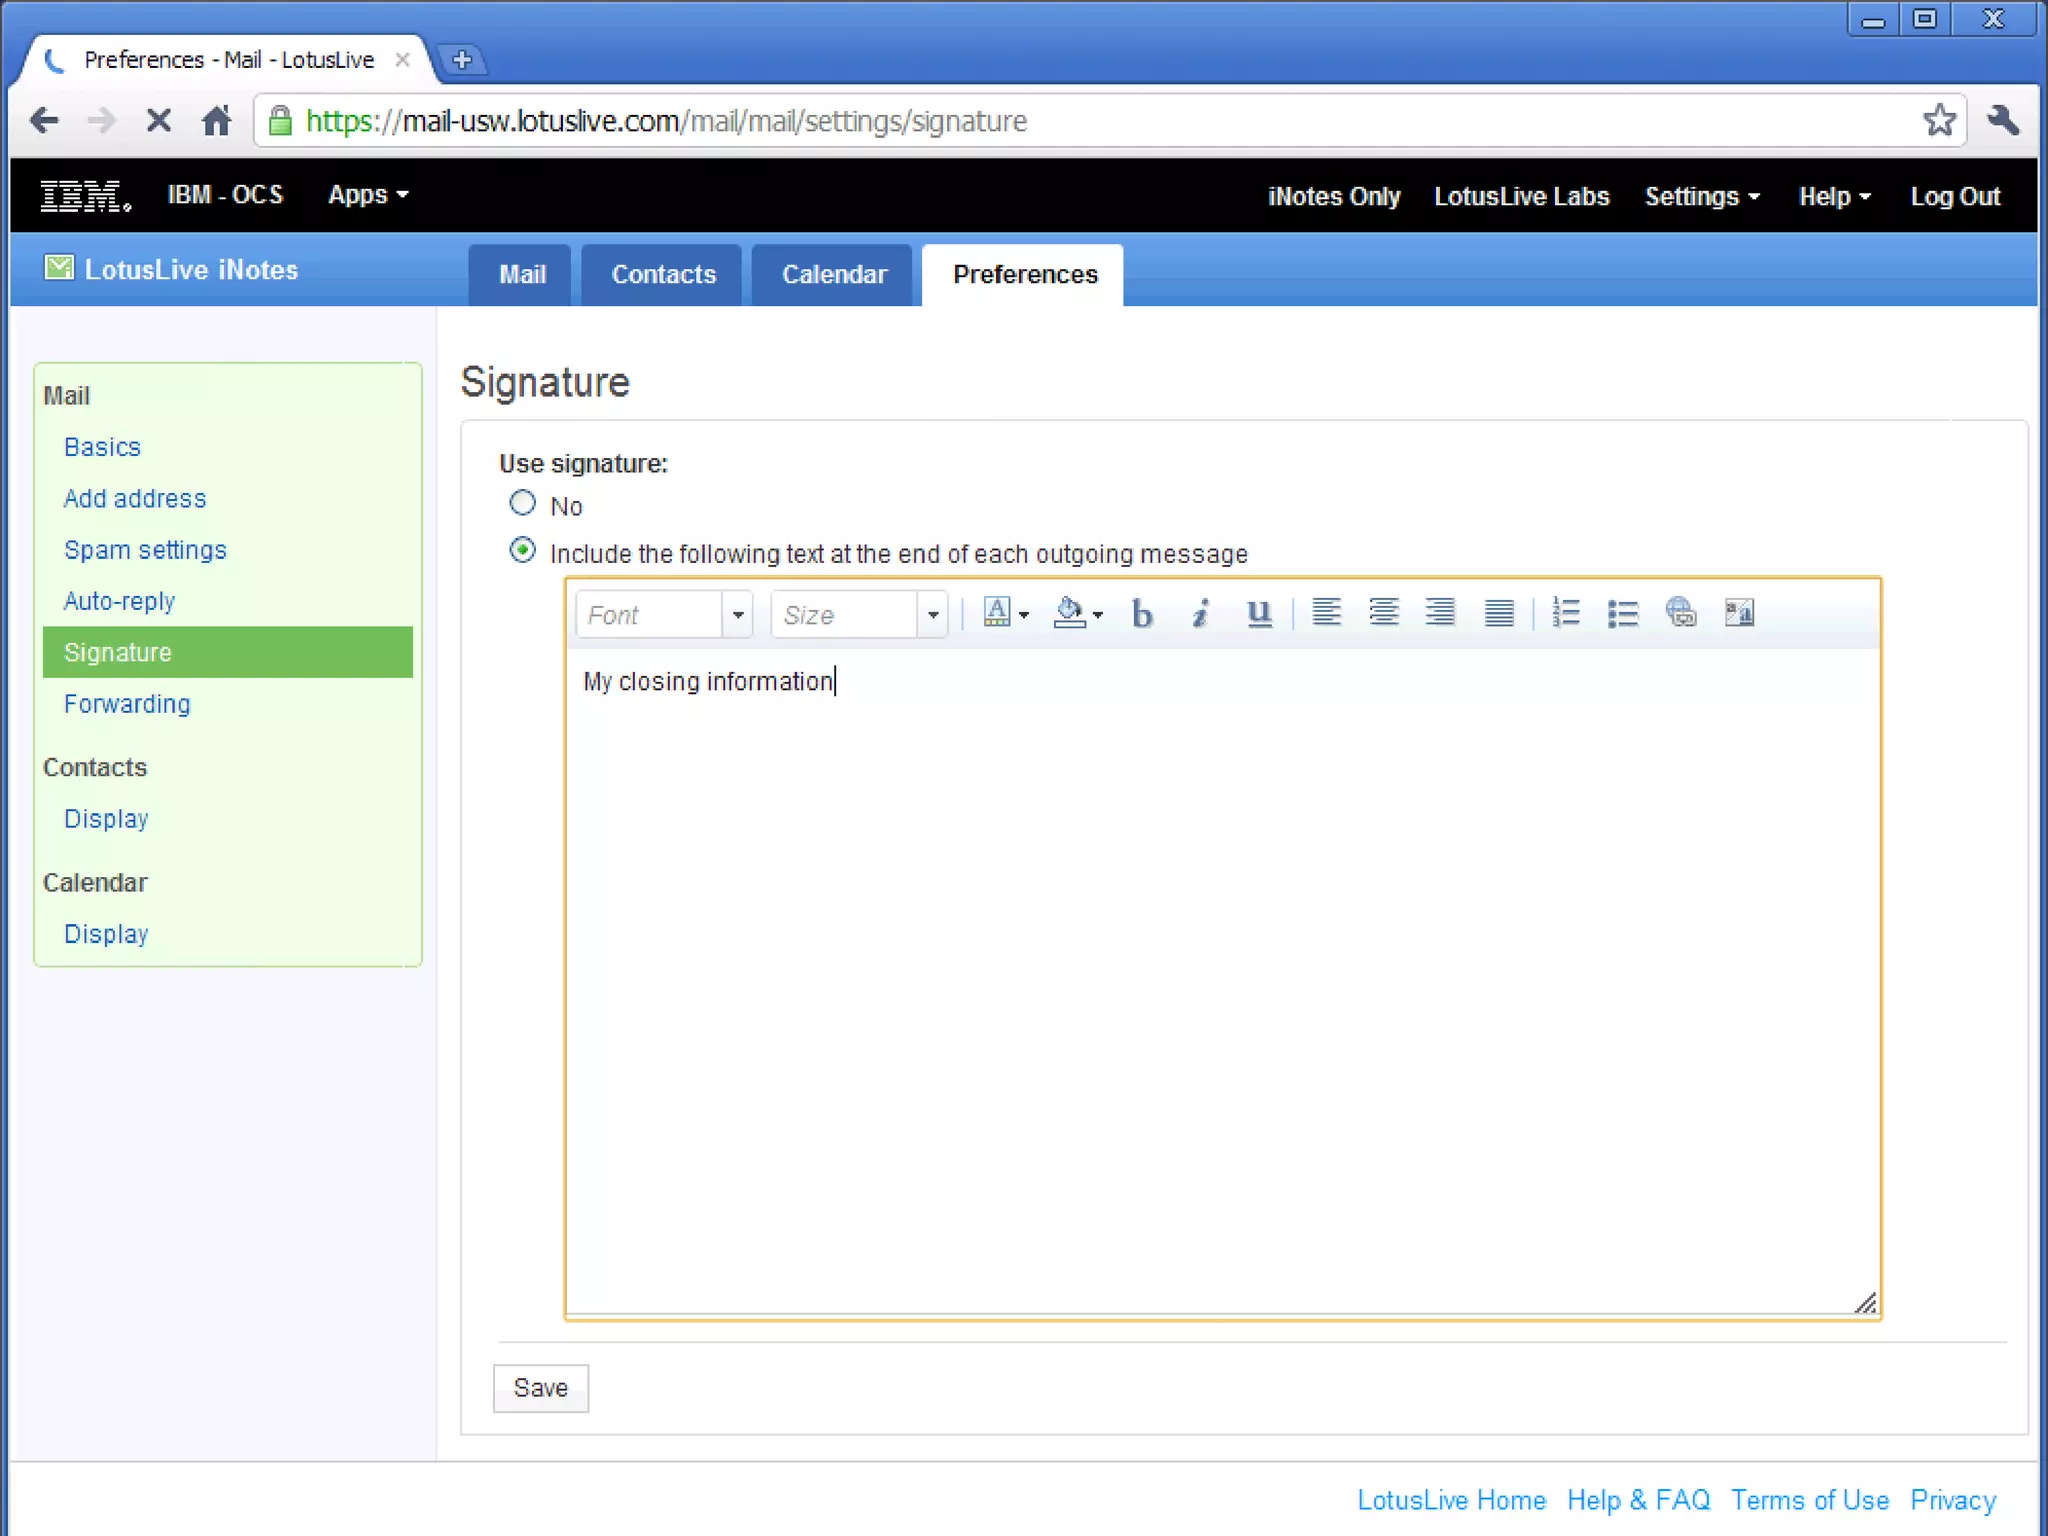The height and width of the screenshot is (1536, 2048).
Task: Center align the signature text
Action: point(1383,613)
